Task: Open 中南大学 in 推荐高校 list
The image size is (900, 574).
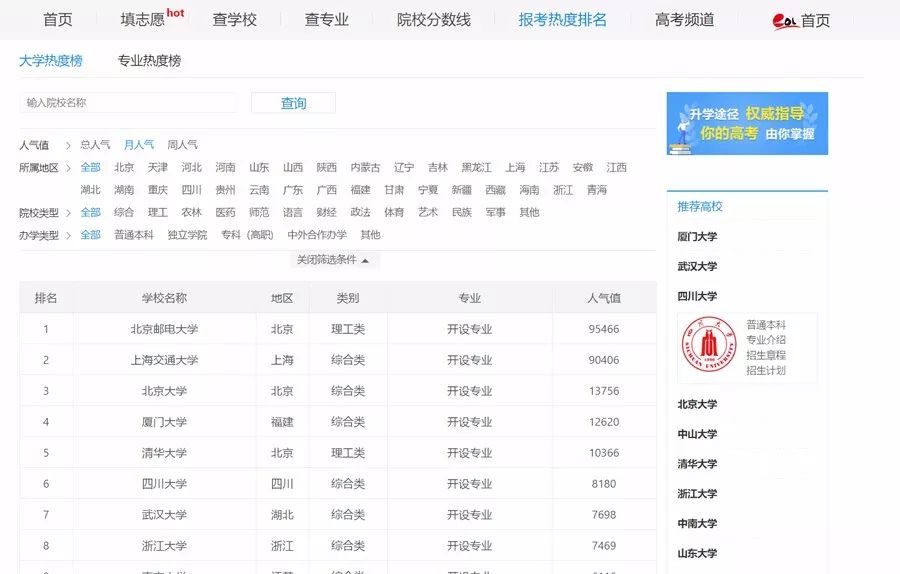Action: tap(697, 524)
